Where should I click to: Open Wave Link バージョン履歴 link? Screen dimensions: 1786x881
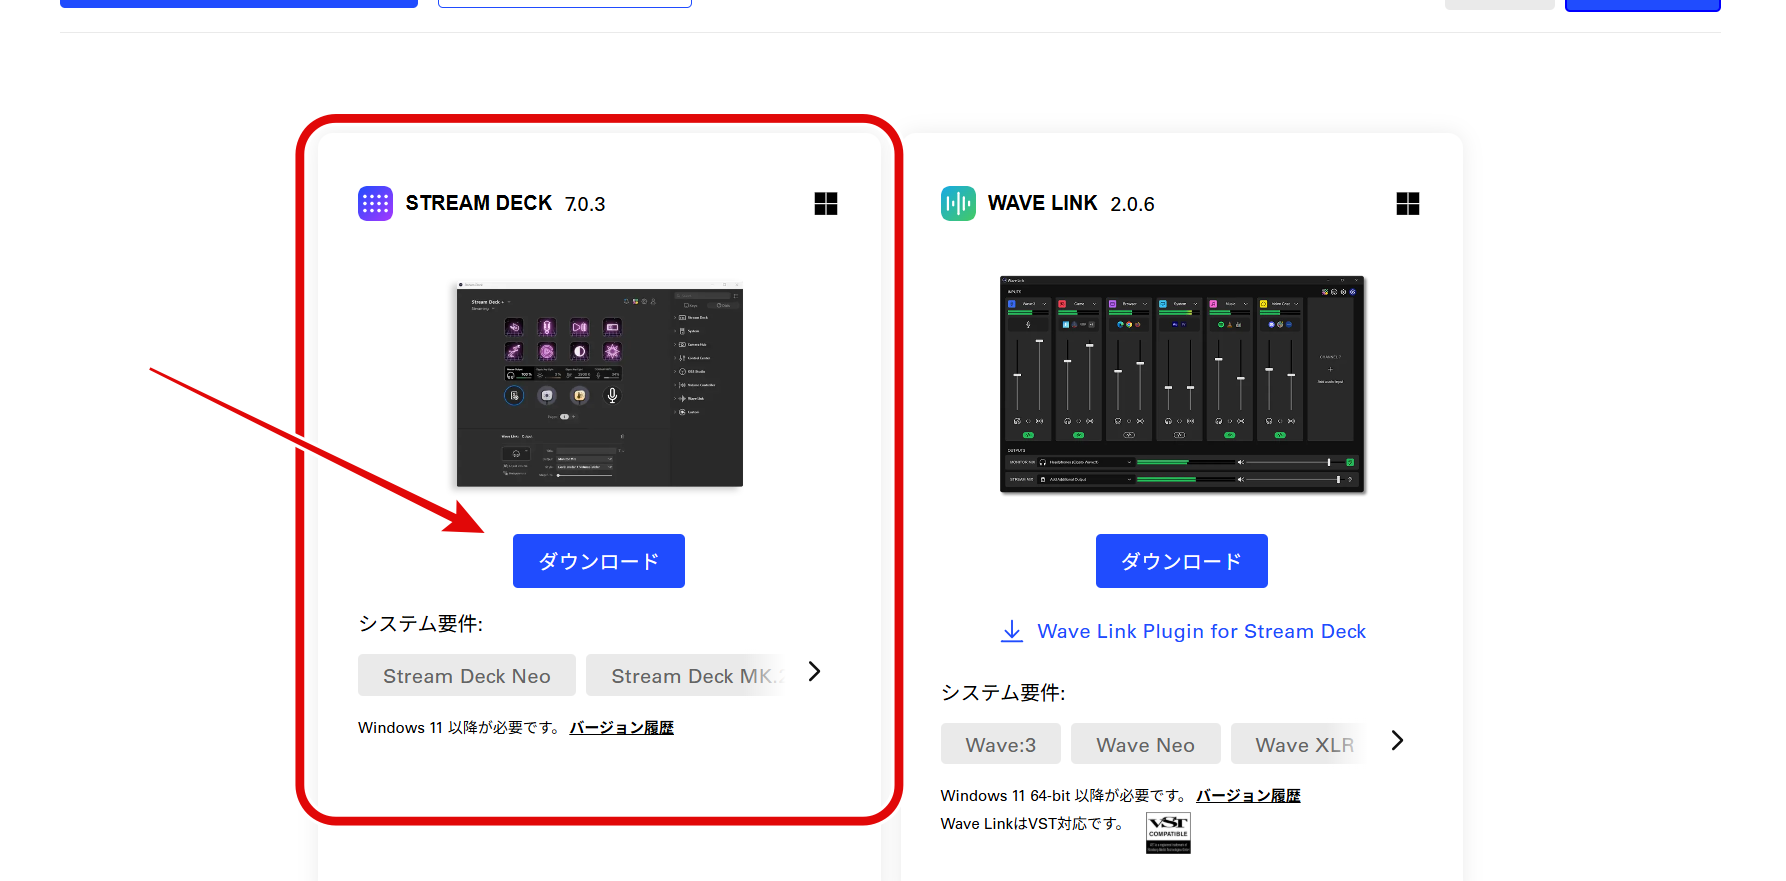(1248, 796)
